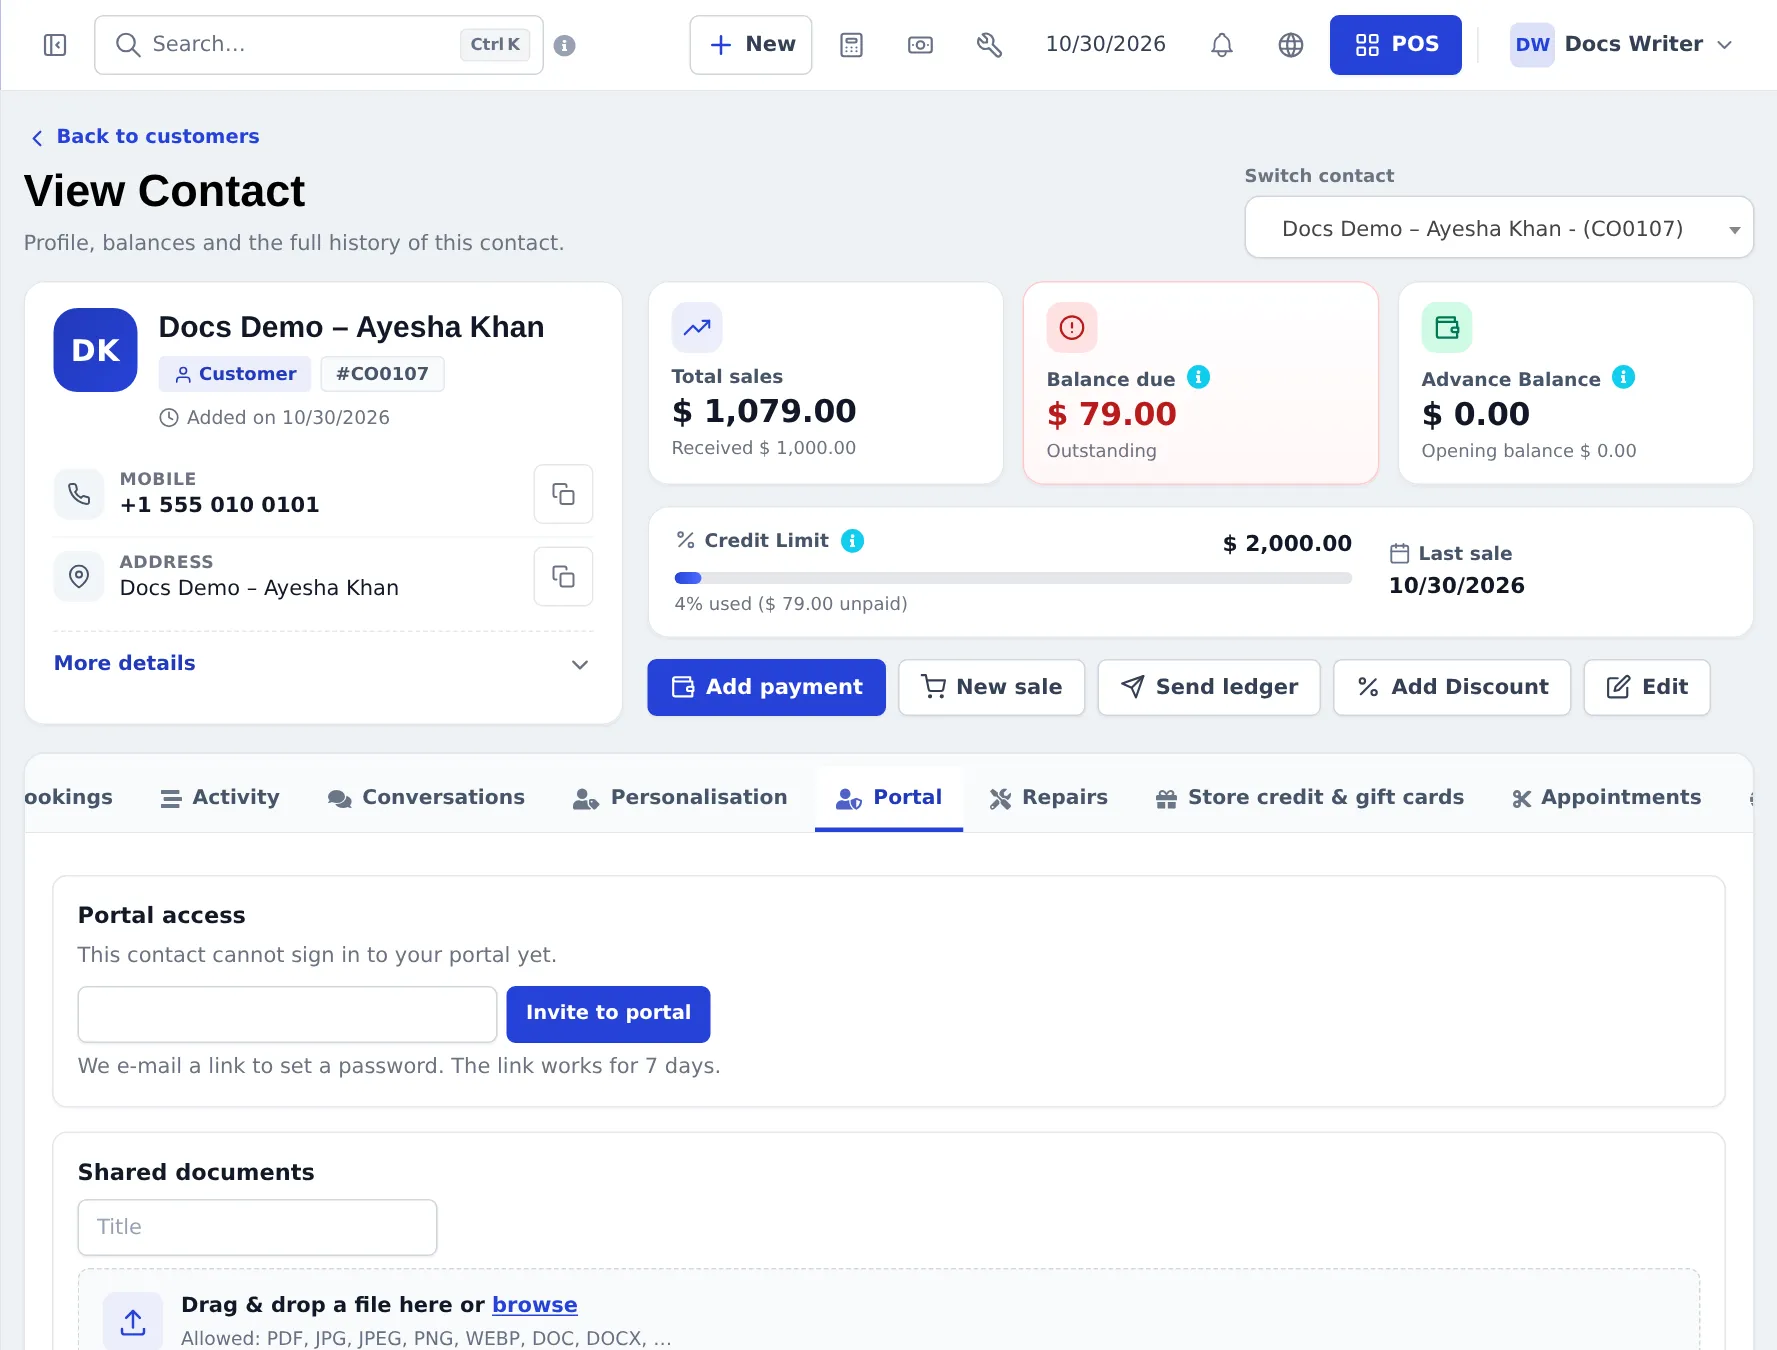This screenshot has height=1350, width=1777.
Task: Start a New sale
Action: click(991, 687)
